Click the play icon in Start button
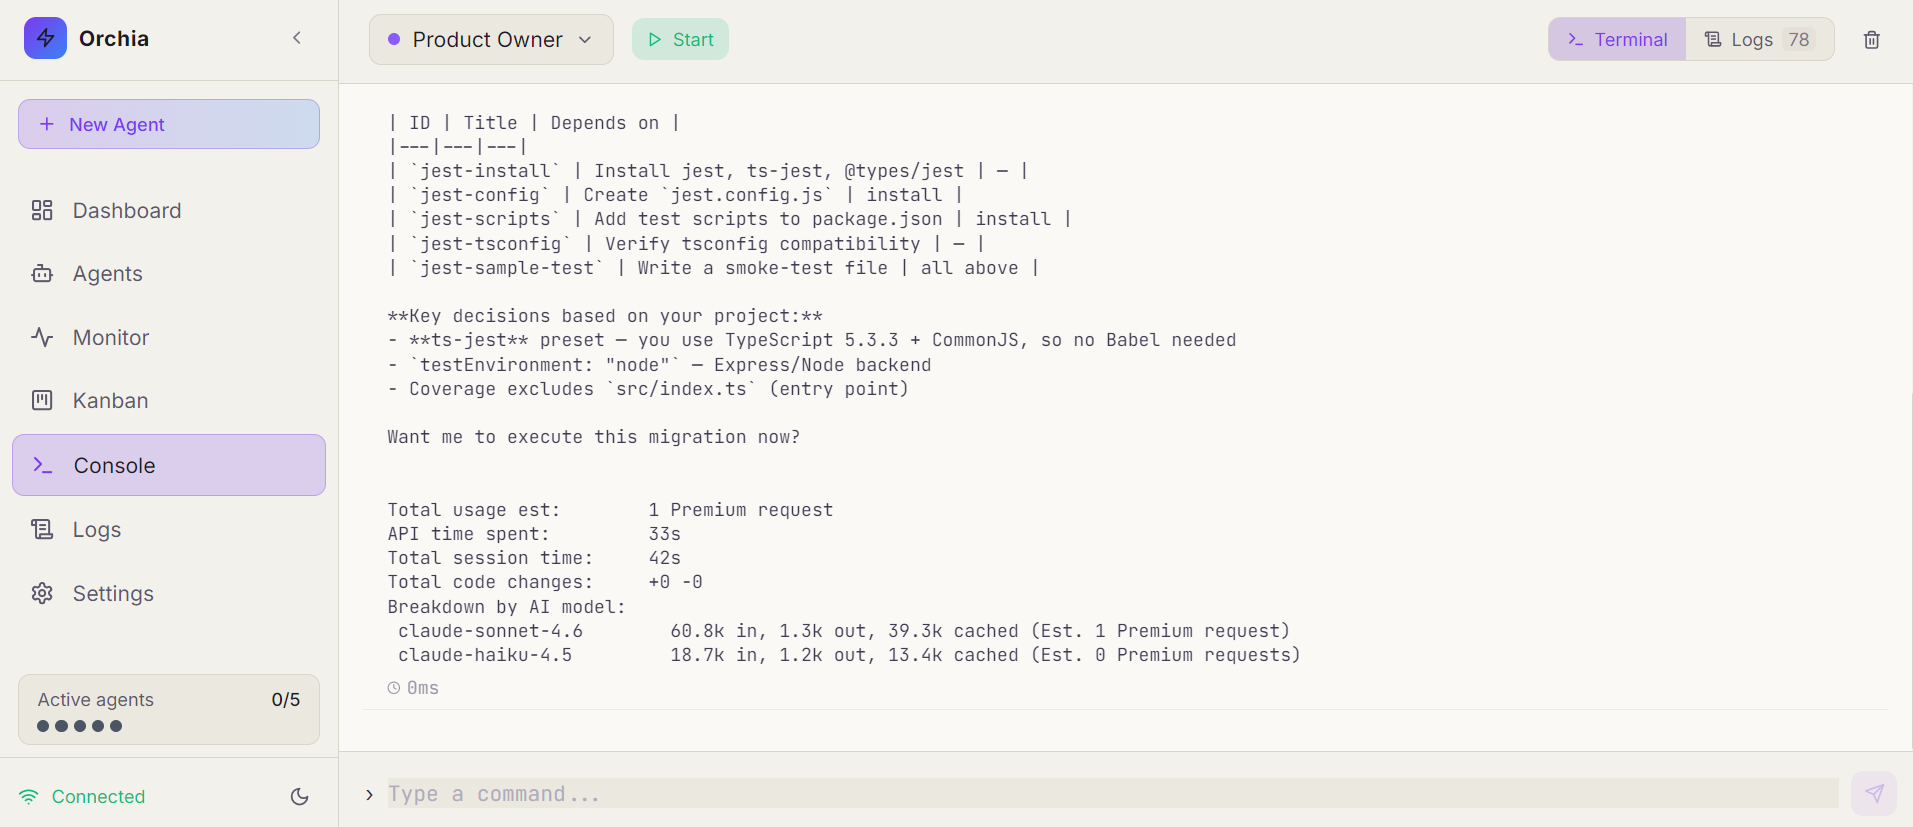1913x827 pixels. click(655, 39)
